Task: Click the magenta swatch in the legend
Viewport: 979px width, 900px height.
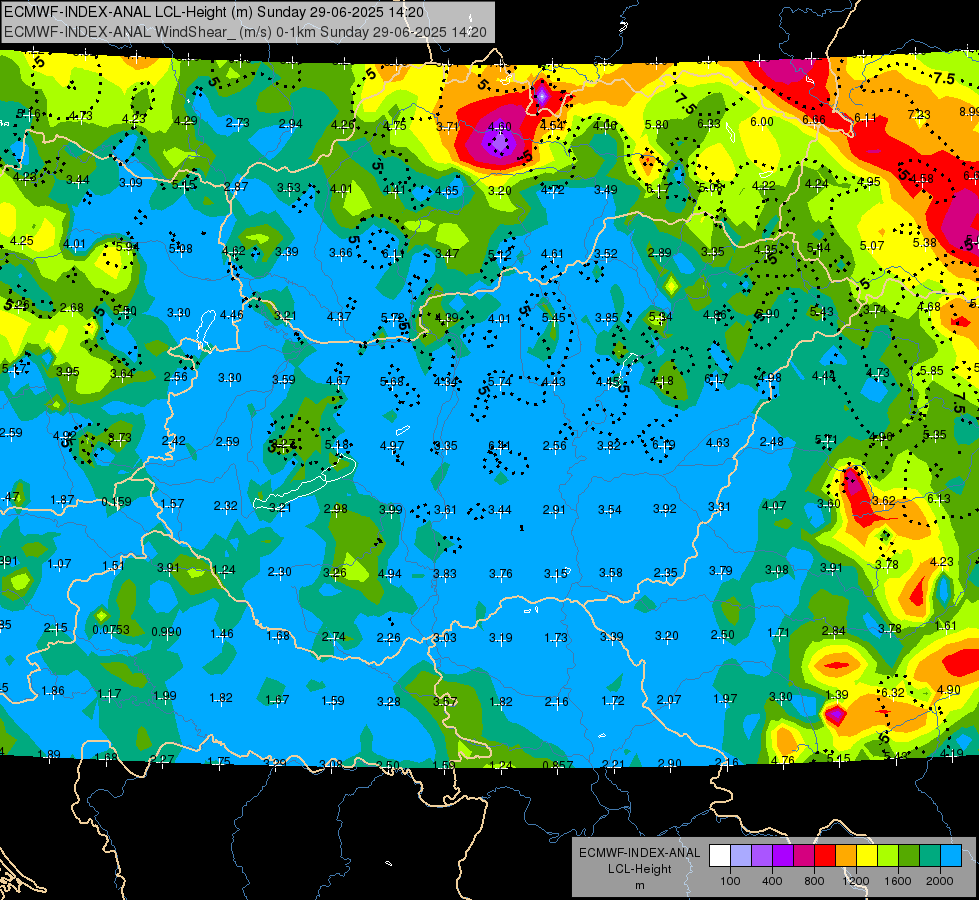Action: coord(804,856)
